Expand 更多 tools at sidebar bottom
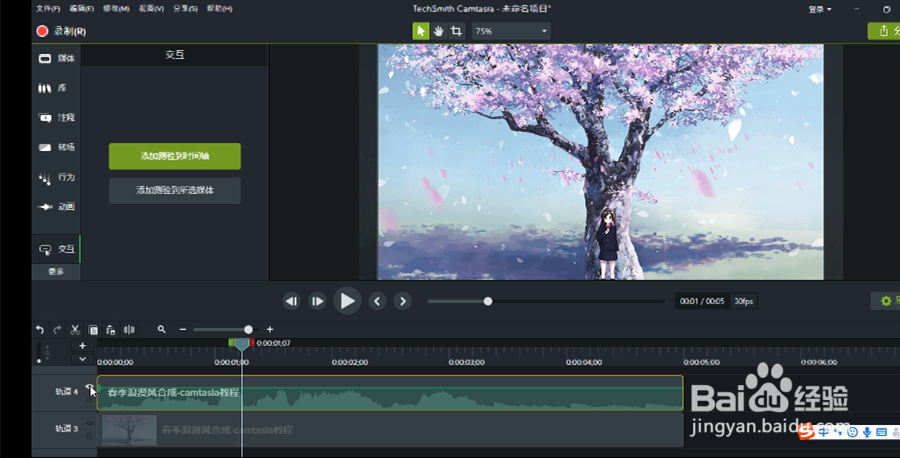The height and width of the screenshot is (458, 900). coord(56,271)
